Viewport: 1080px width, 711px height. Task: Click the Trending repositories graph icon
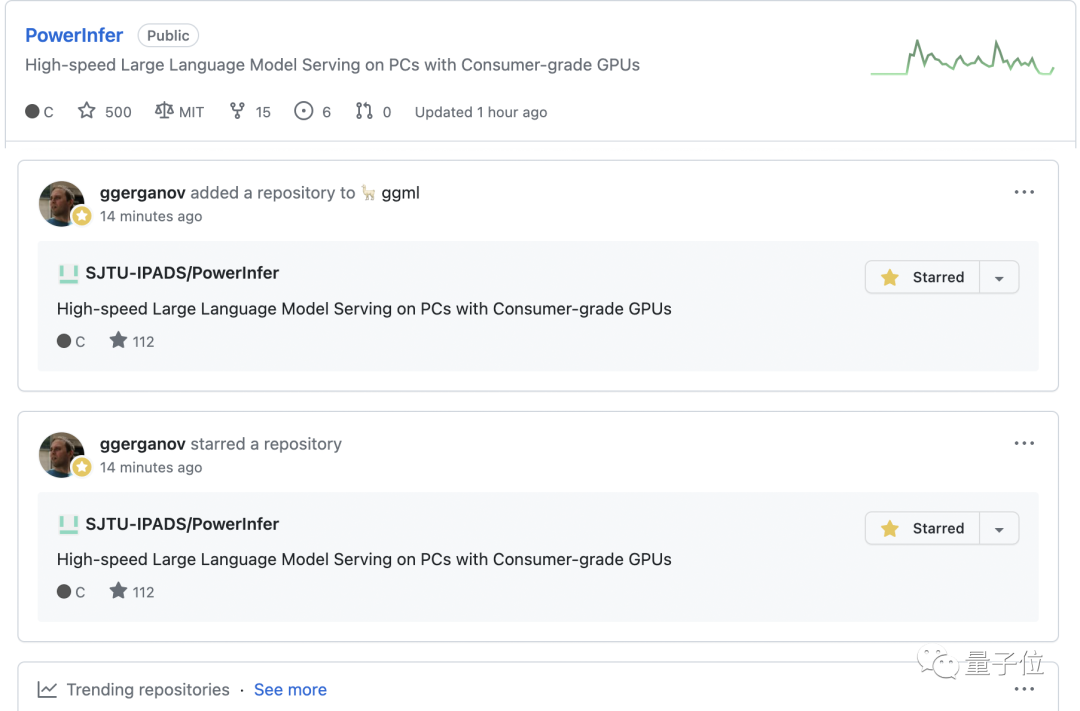click(47, 690)
